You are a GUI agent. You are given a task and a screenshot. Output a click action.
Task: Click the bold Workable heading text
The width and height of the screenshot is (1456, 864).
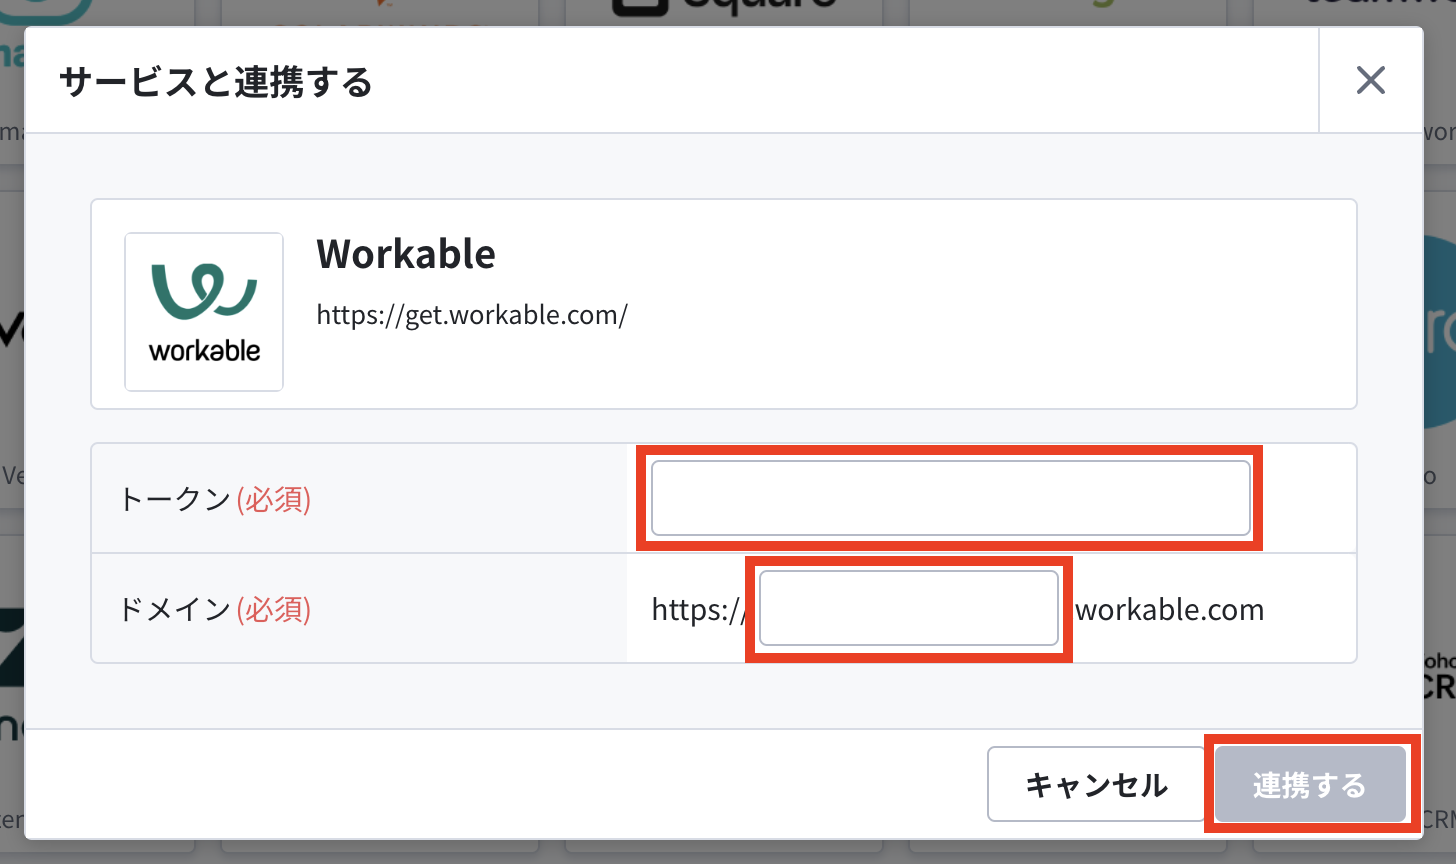click(406, 254)
